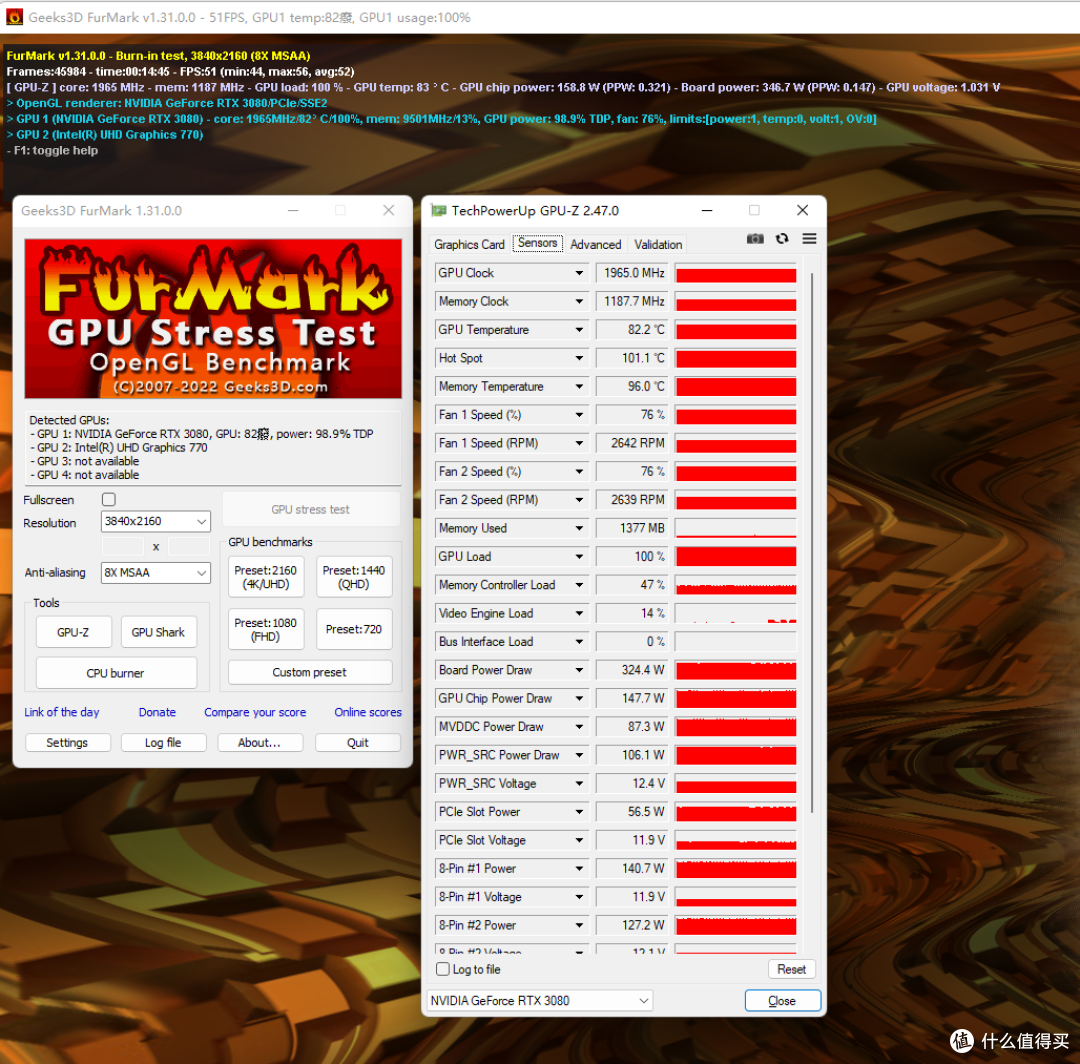The height and width of the screenshot is (1064, 1080).
Task: Toggle the Fullscreen checkbox in FurMark
Action: click(109, 499)
